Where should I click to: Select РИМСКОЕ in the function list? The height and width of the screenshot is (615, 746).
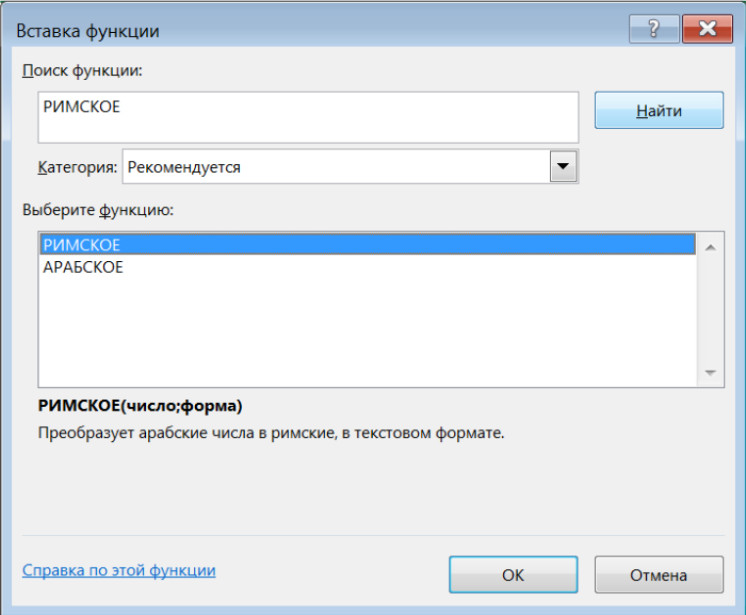(367, 244)
